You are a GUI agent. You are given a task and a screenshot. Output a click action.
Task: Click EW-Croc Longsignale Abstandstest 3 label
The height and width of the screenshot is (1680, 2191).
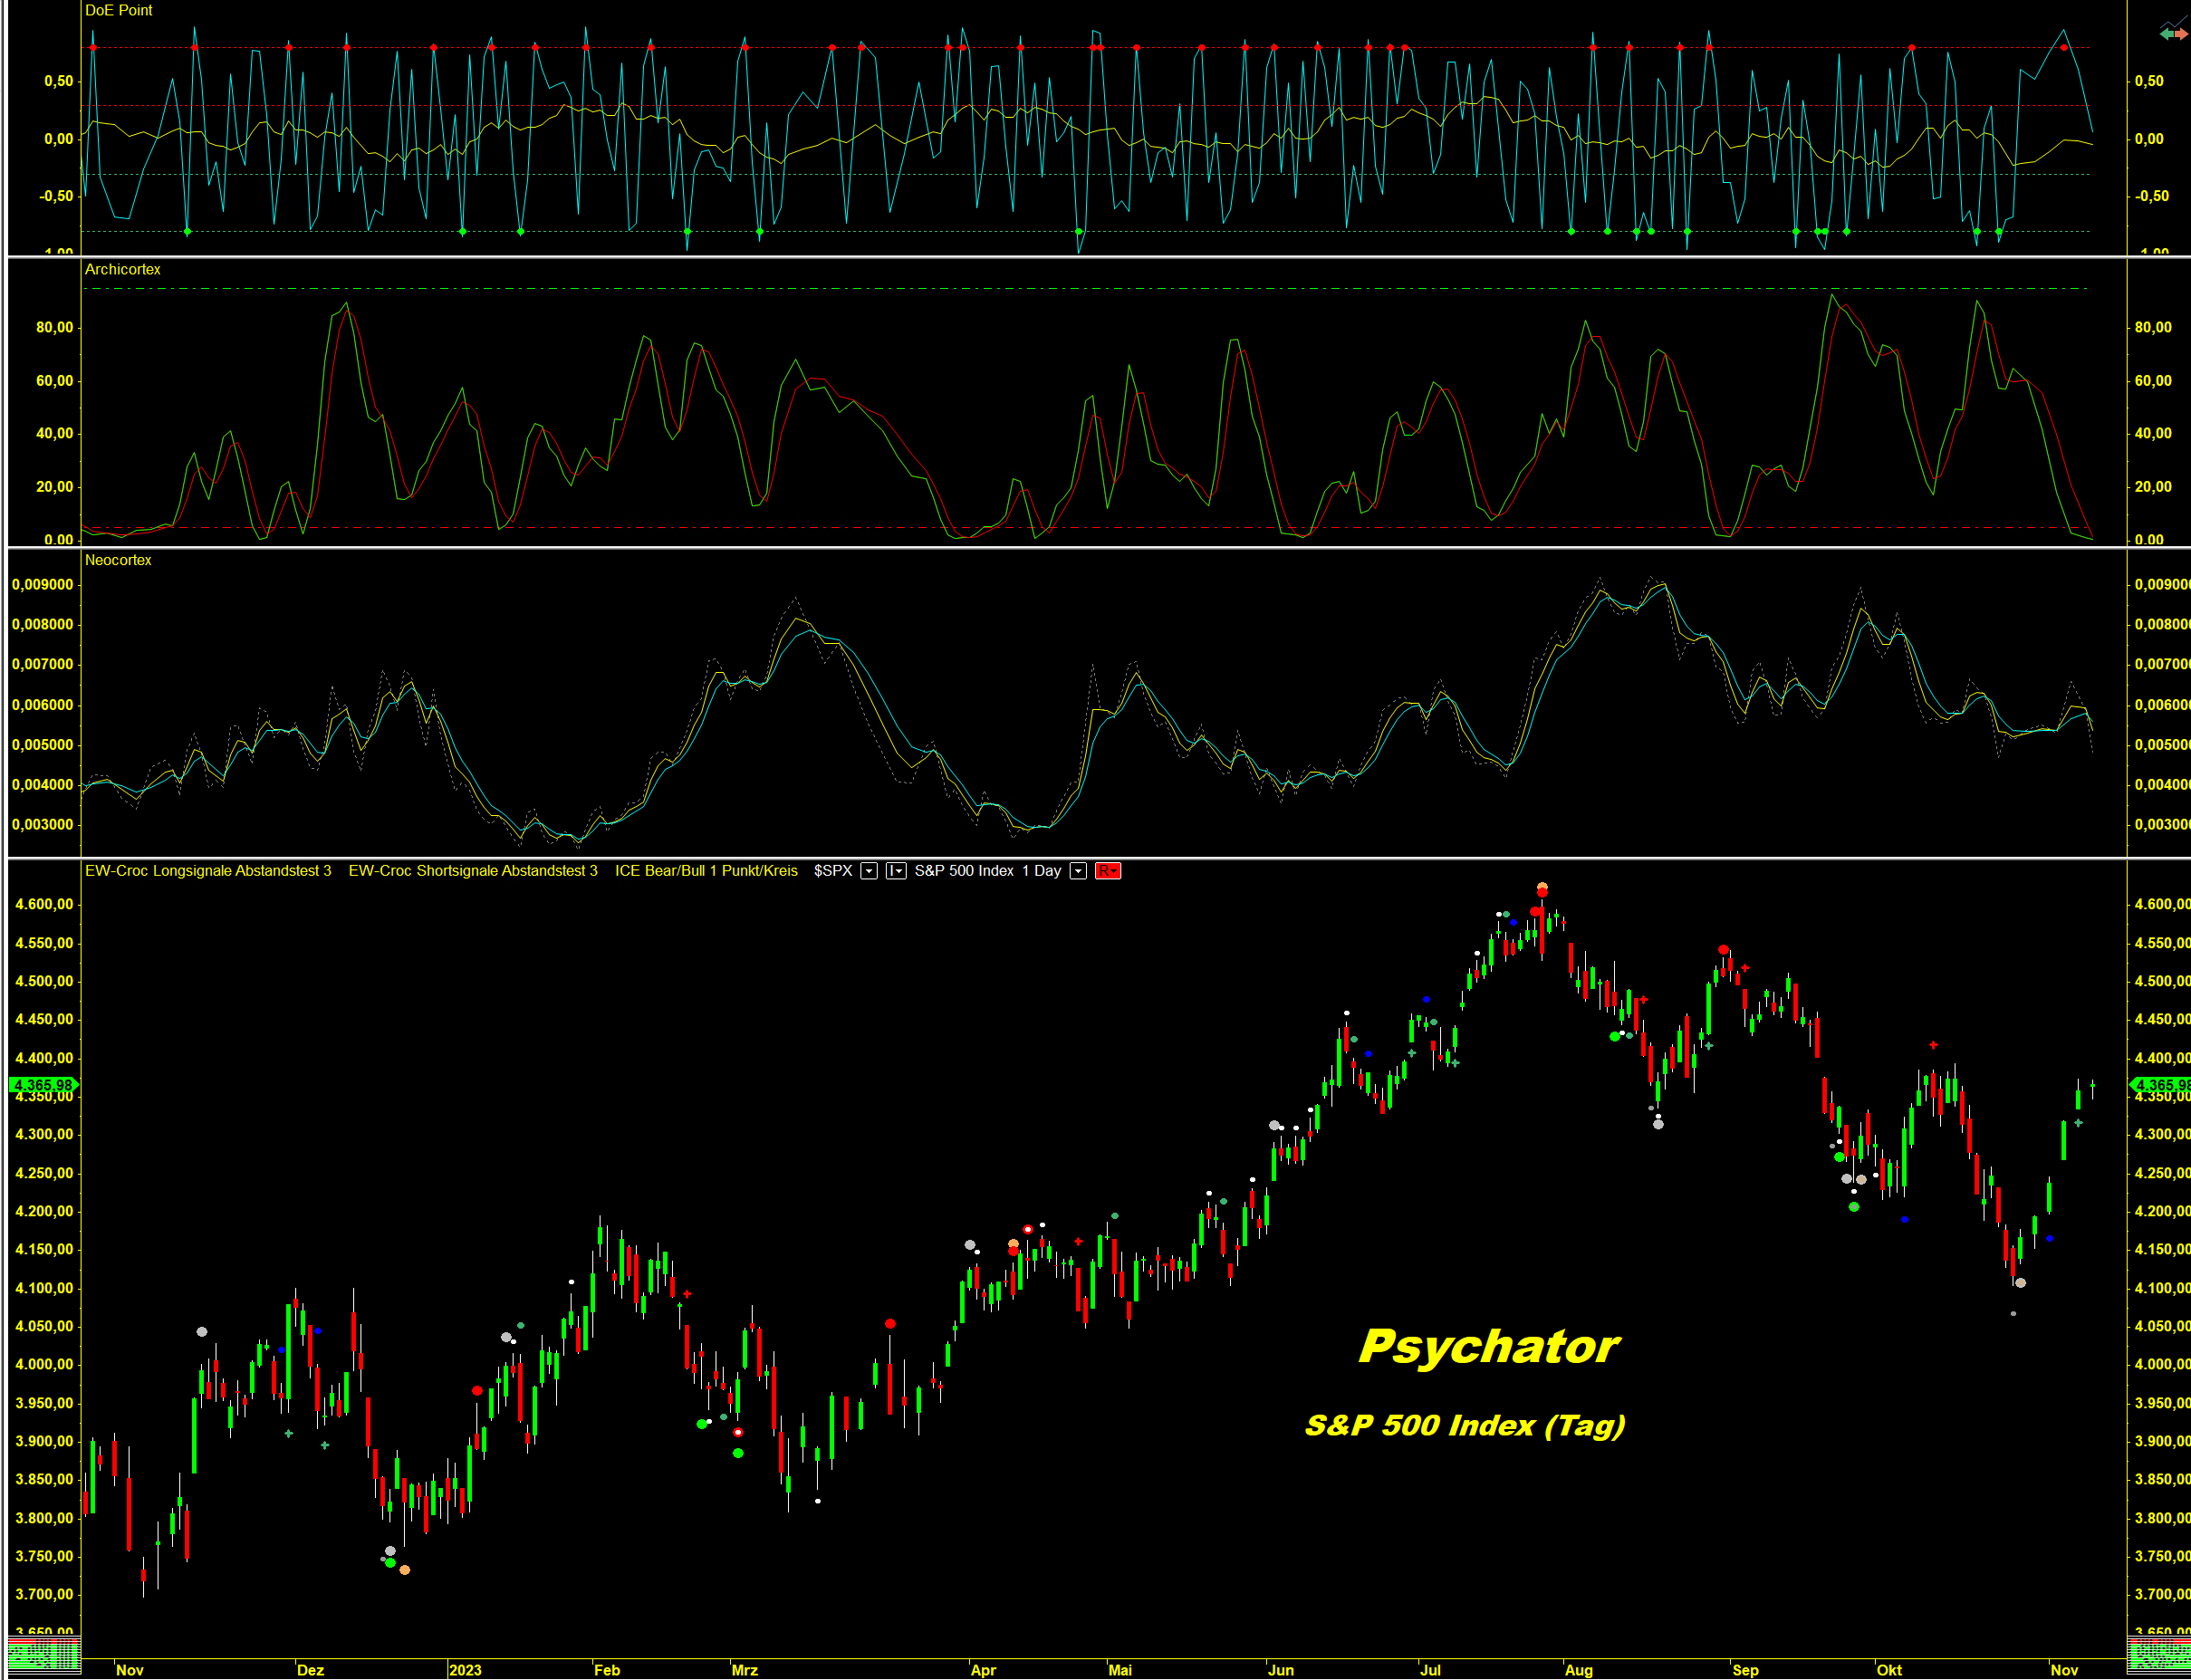[207, 871]
